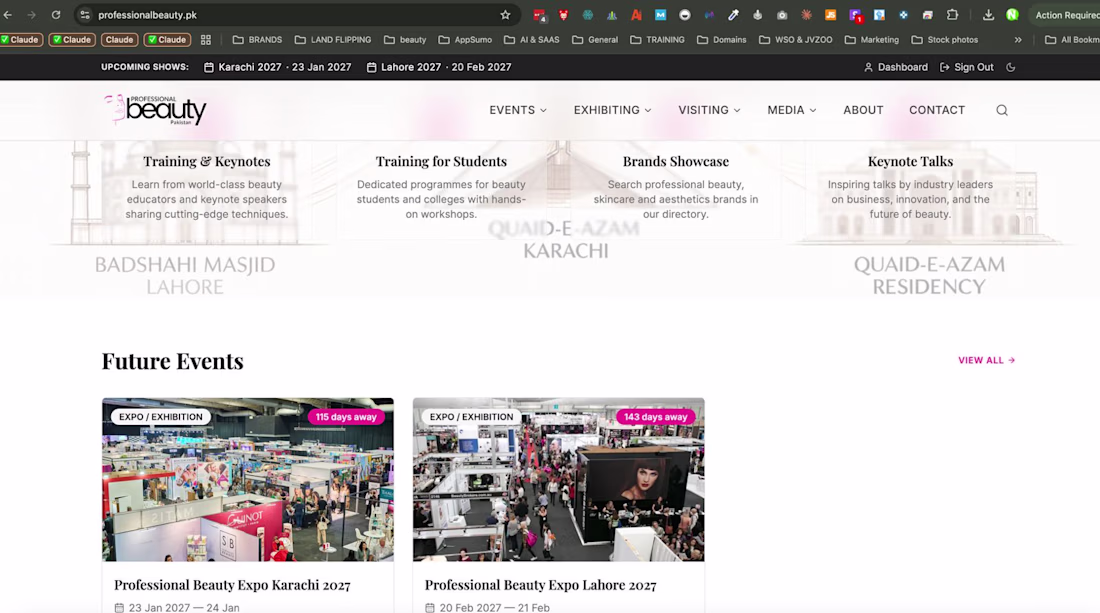1100x613 pixels.
Task: Click the camera screenshot extension icon
Action: [x=782, y=15]
